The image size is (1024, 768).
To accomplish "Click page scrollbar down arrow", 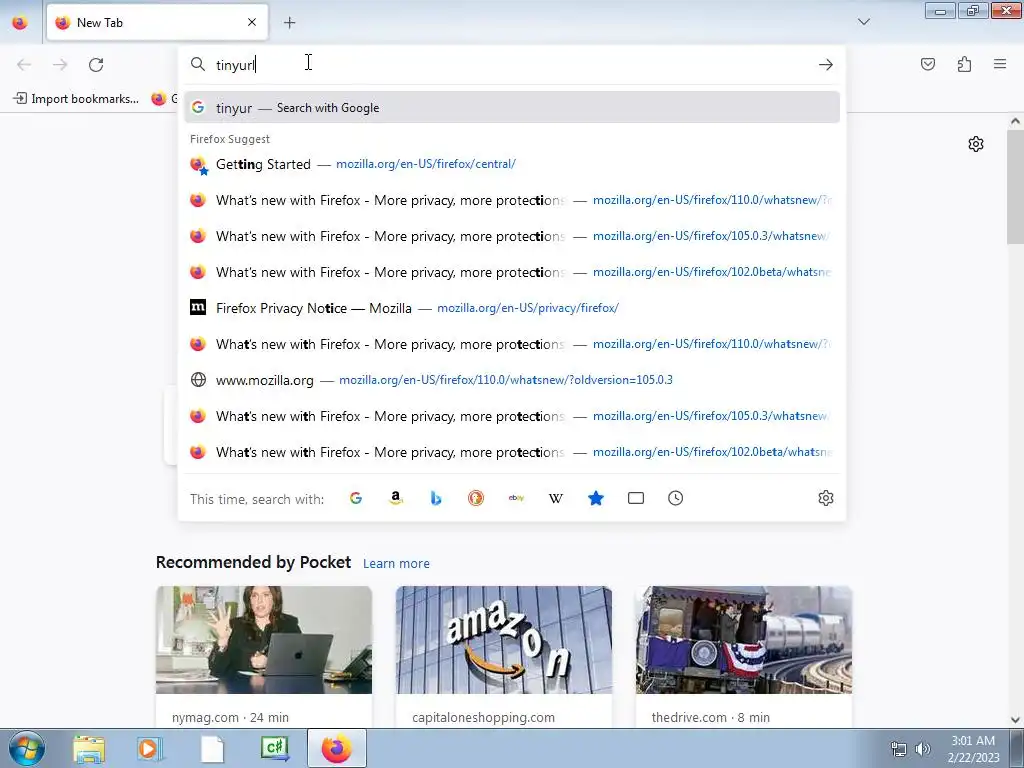I will tap(1015, 720).
